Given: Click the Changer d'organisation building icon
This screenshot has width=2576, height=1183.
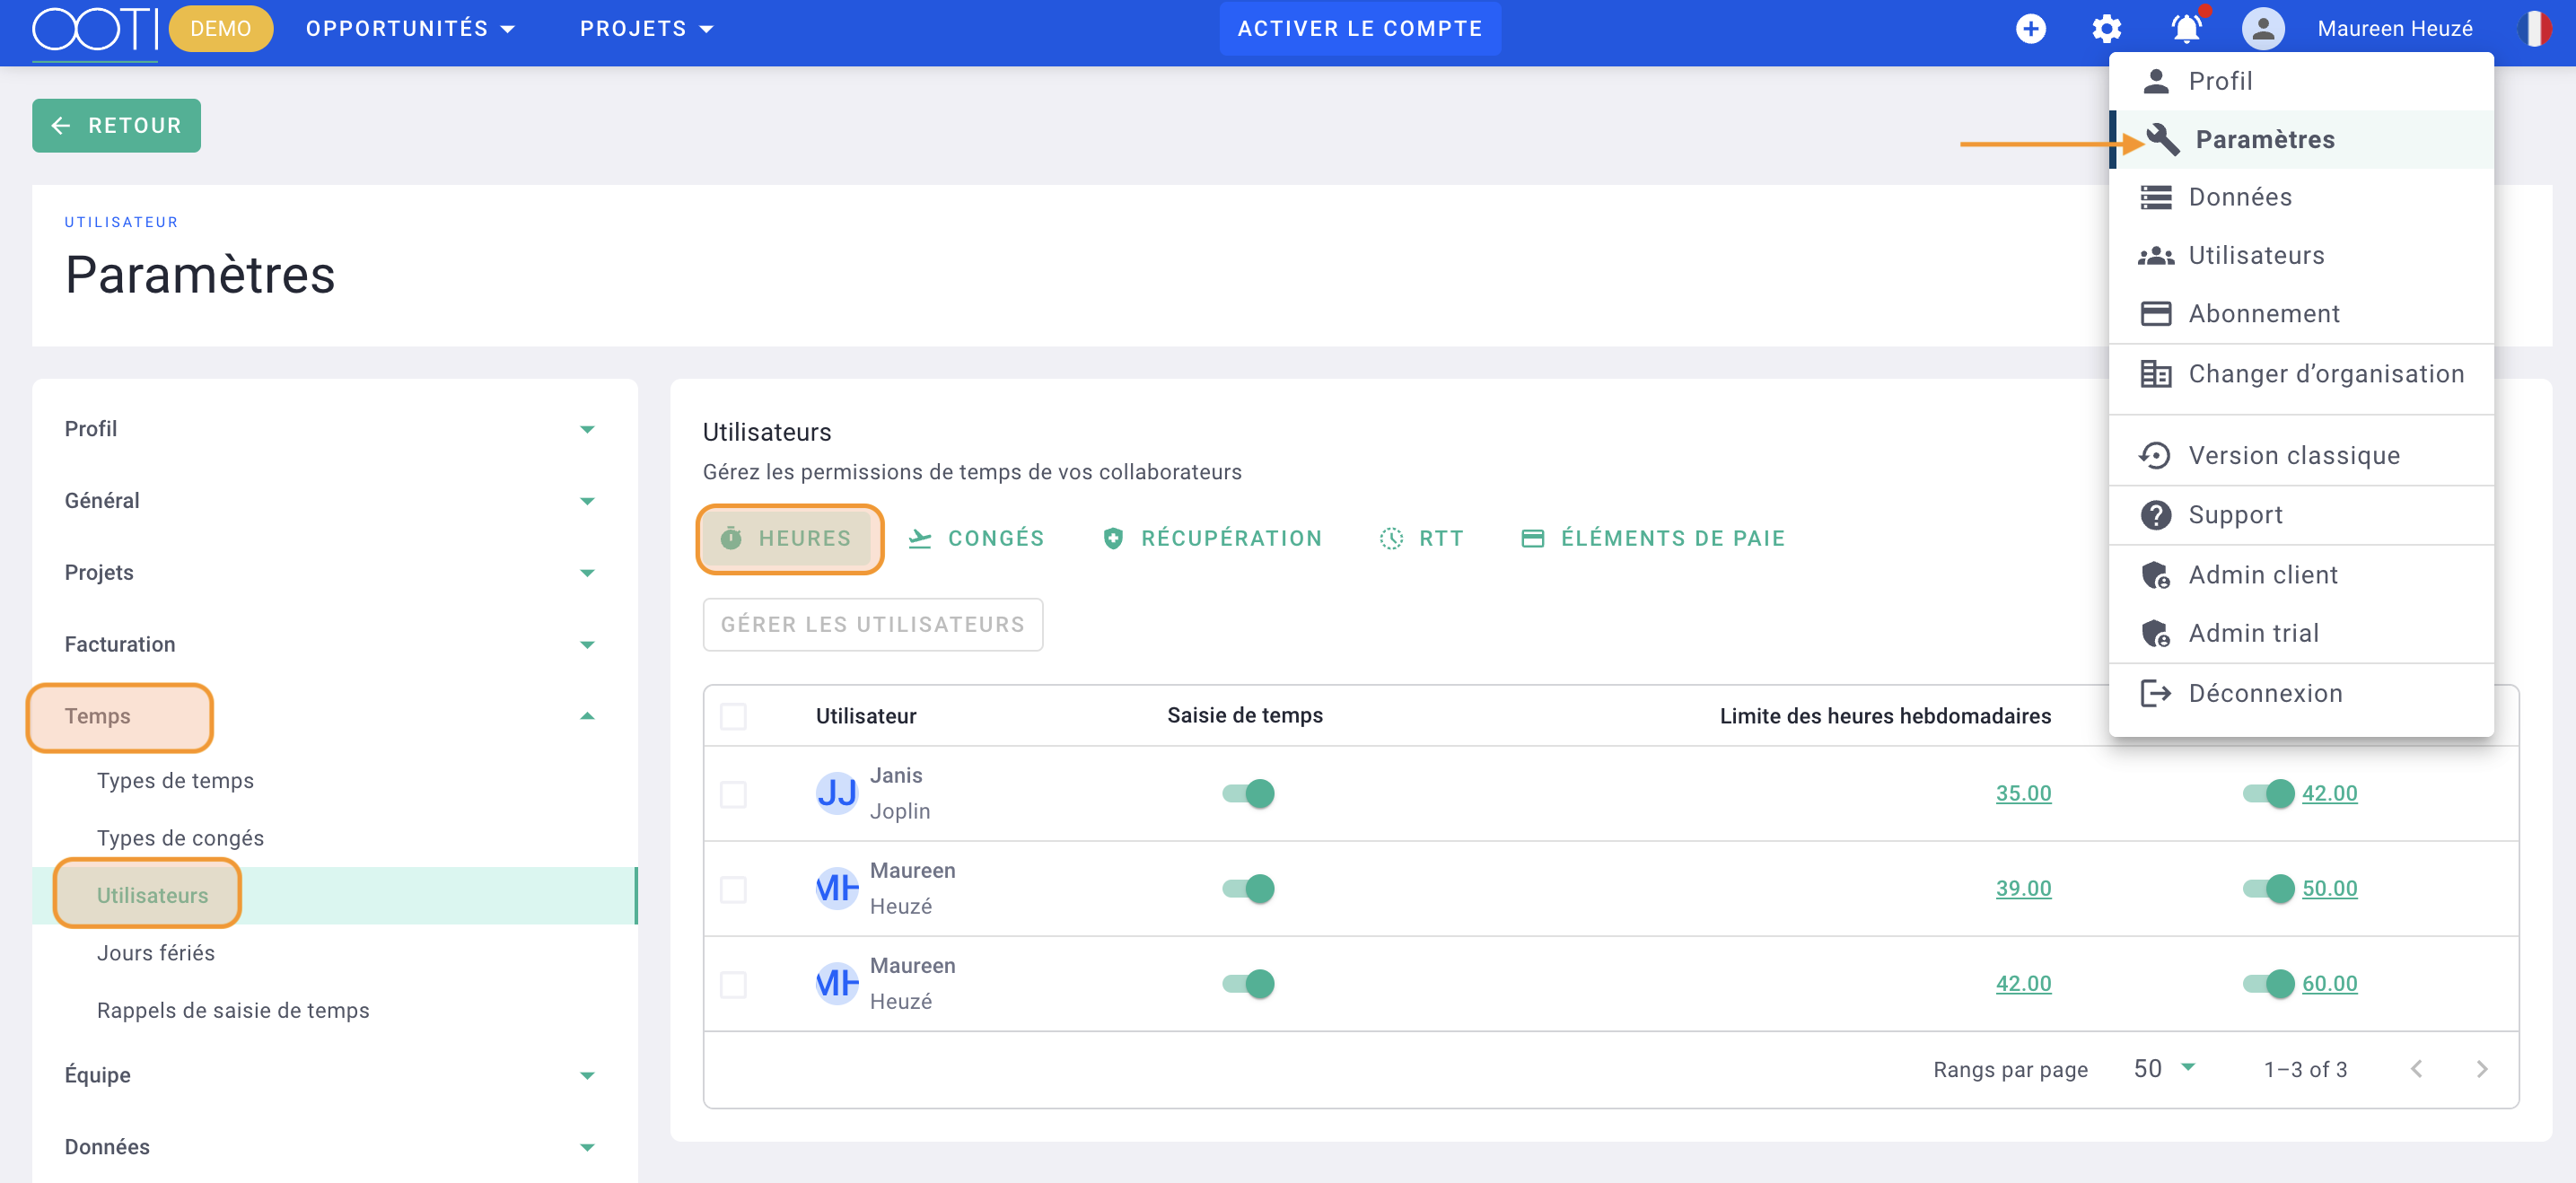Looking at the screenshot, I should click(2156, 374).
